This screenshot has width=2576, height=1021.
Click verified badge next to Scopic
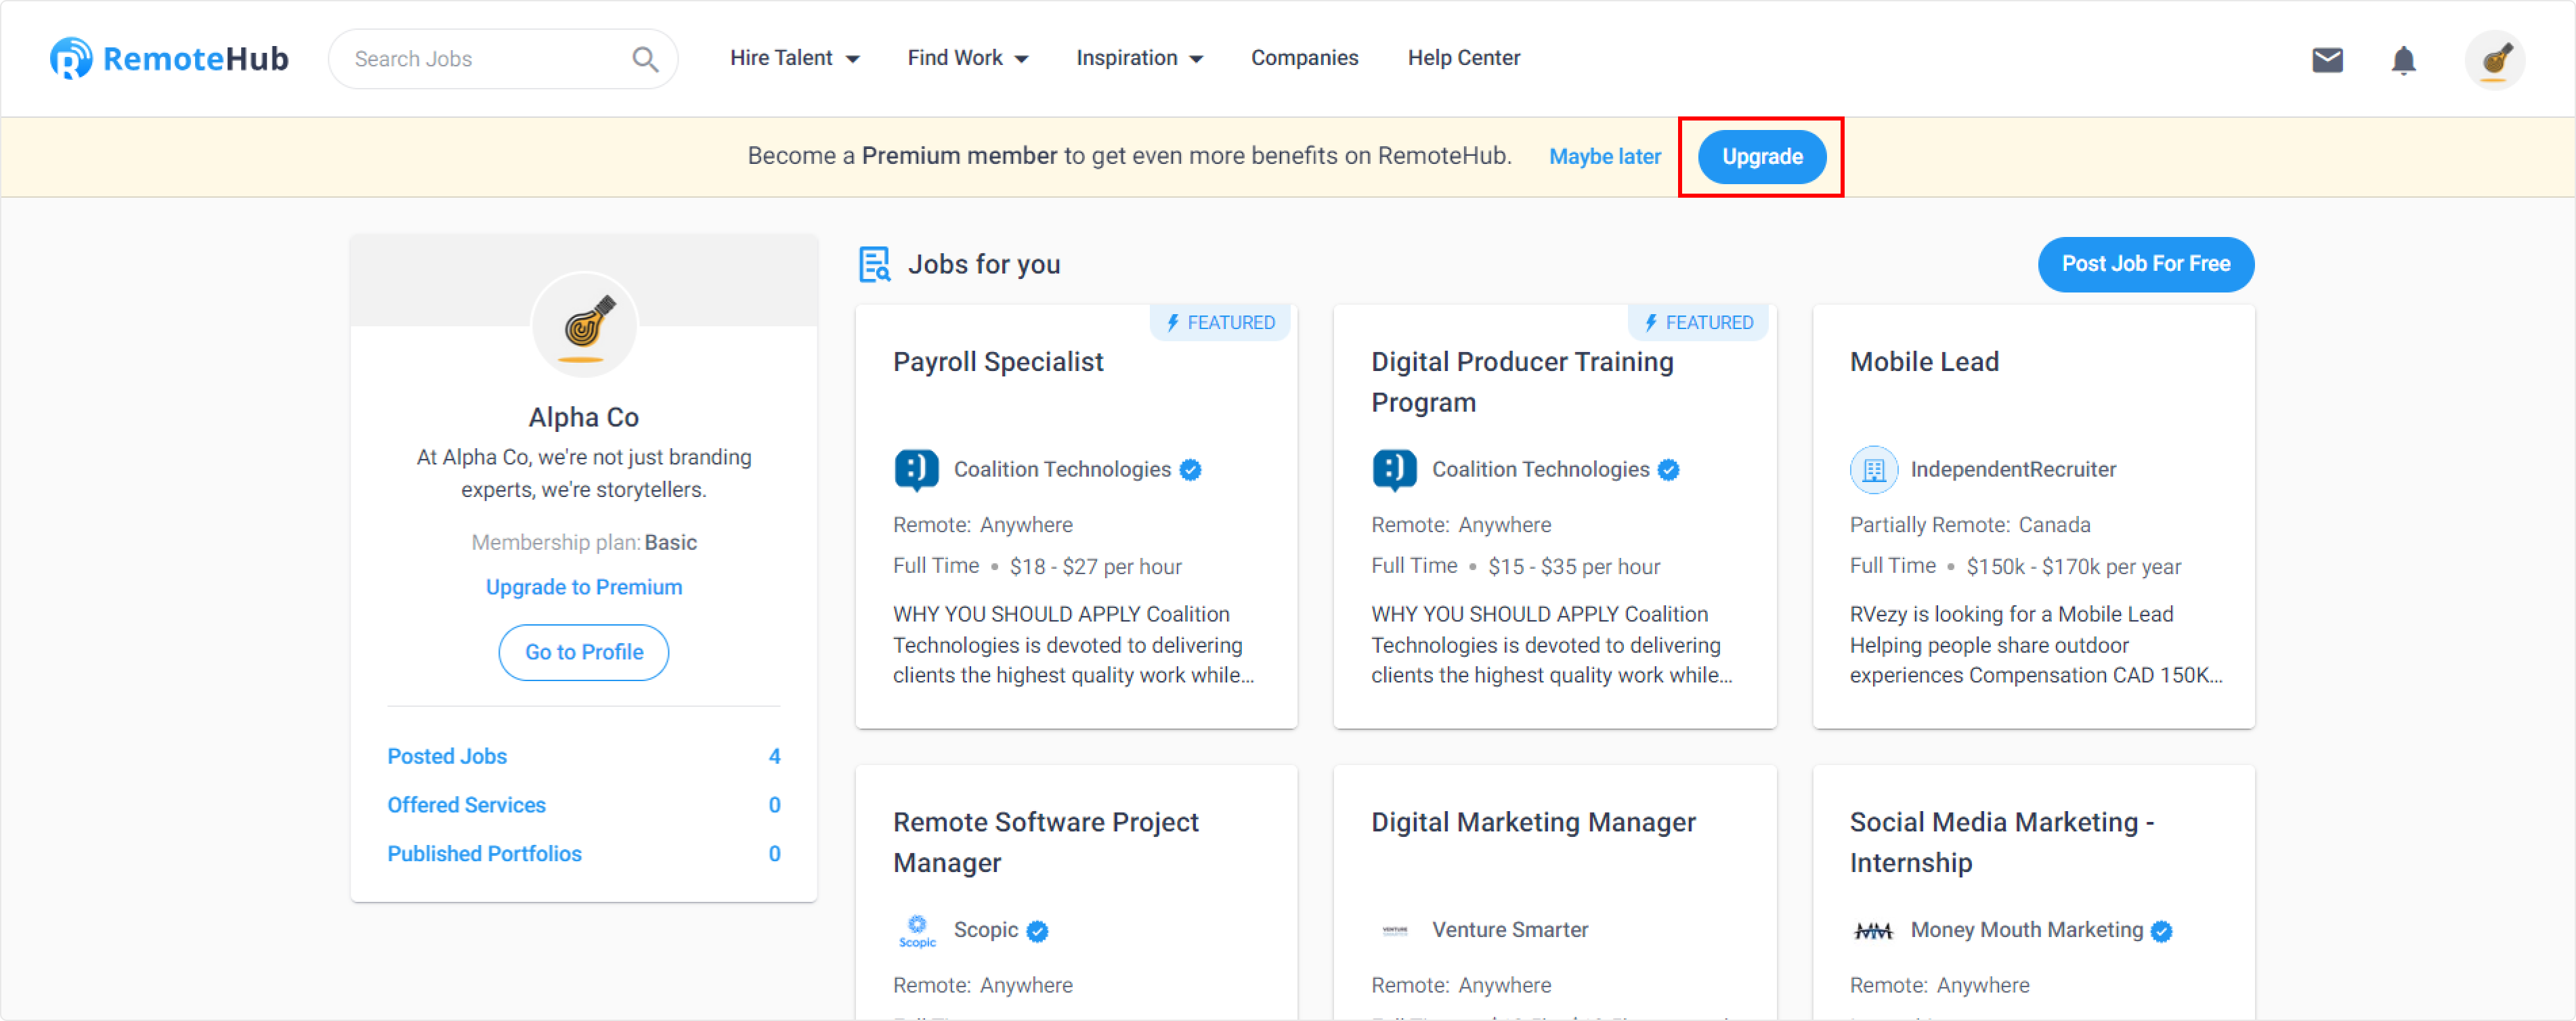click(x=1037, y=931)
